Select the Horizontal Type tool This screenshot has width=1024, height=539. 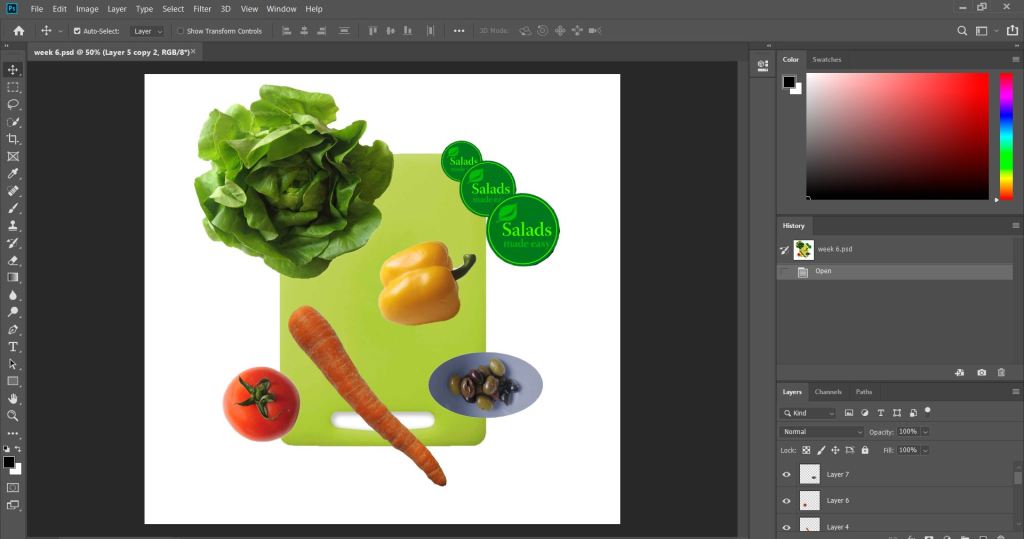coord(13,346)
